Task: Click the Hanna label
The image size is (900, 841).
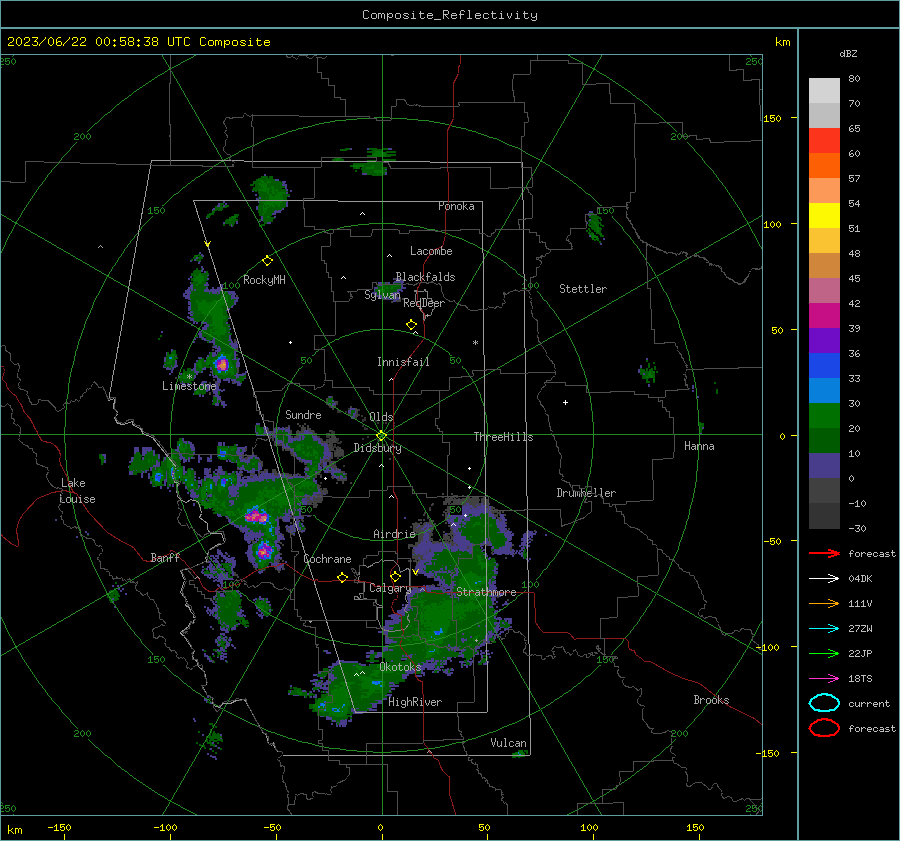Action: coord(699,446)
